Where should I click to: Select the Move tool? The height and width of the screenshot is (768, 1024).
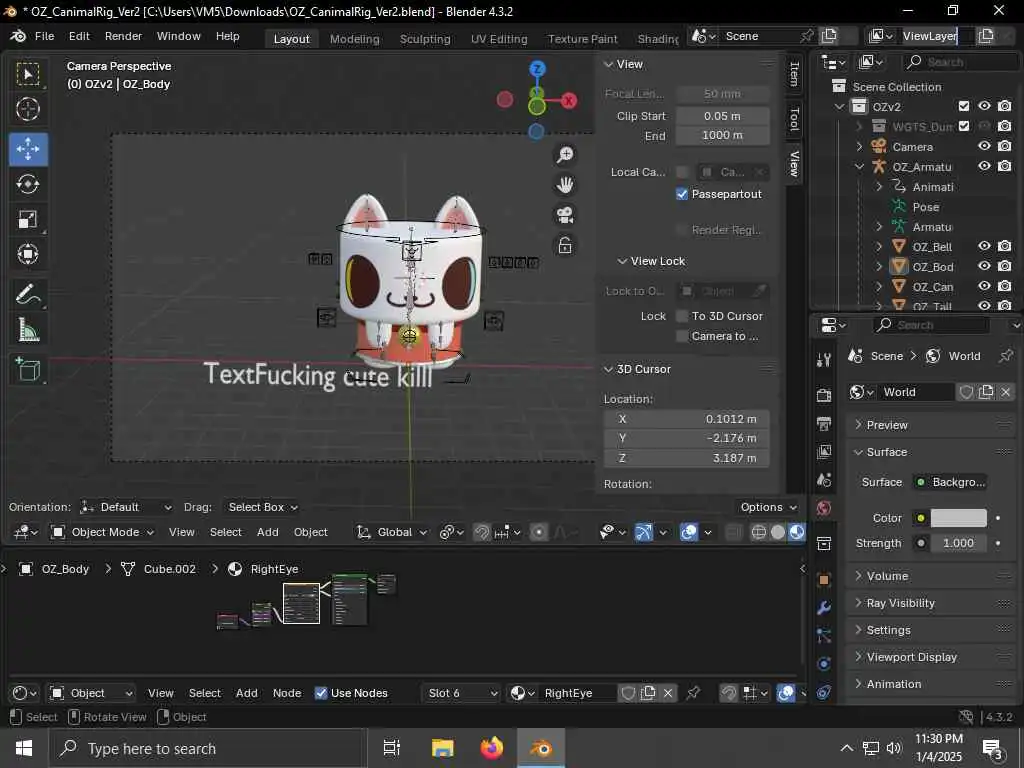point(27,149)
